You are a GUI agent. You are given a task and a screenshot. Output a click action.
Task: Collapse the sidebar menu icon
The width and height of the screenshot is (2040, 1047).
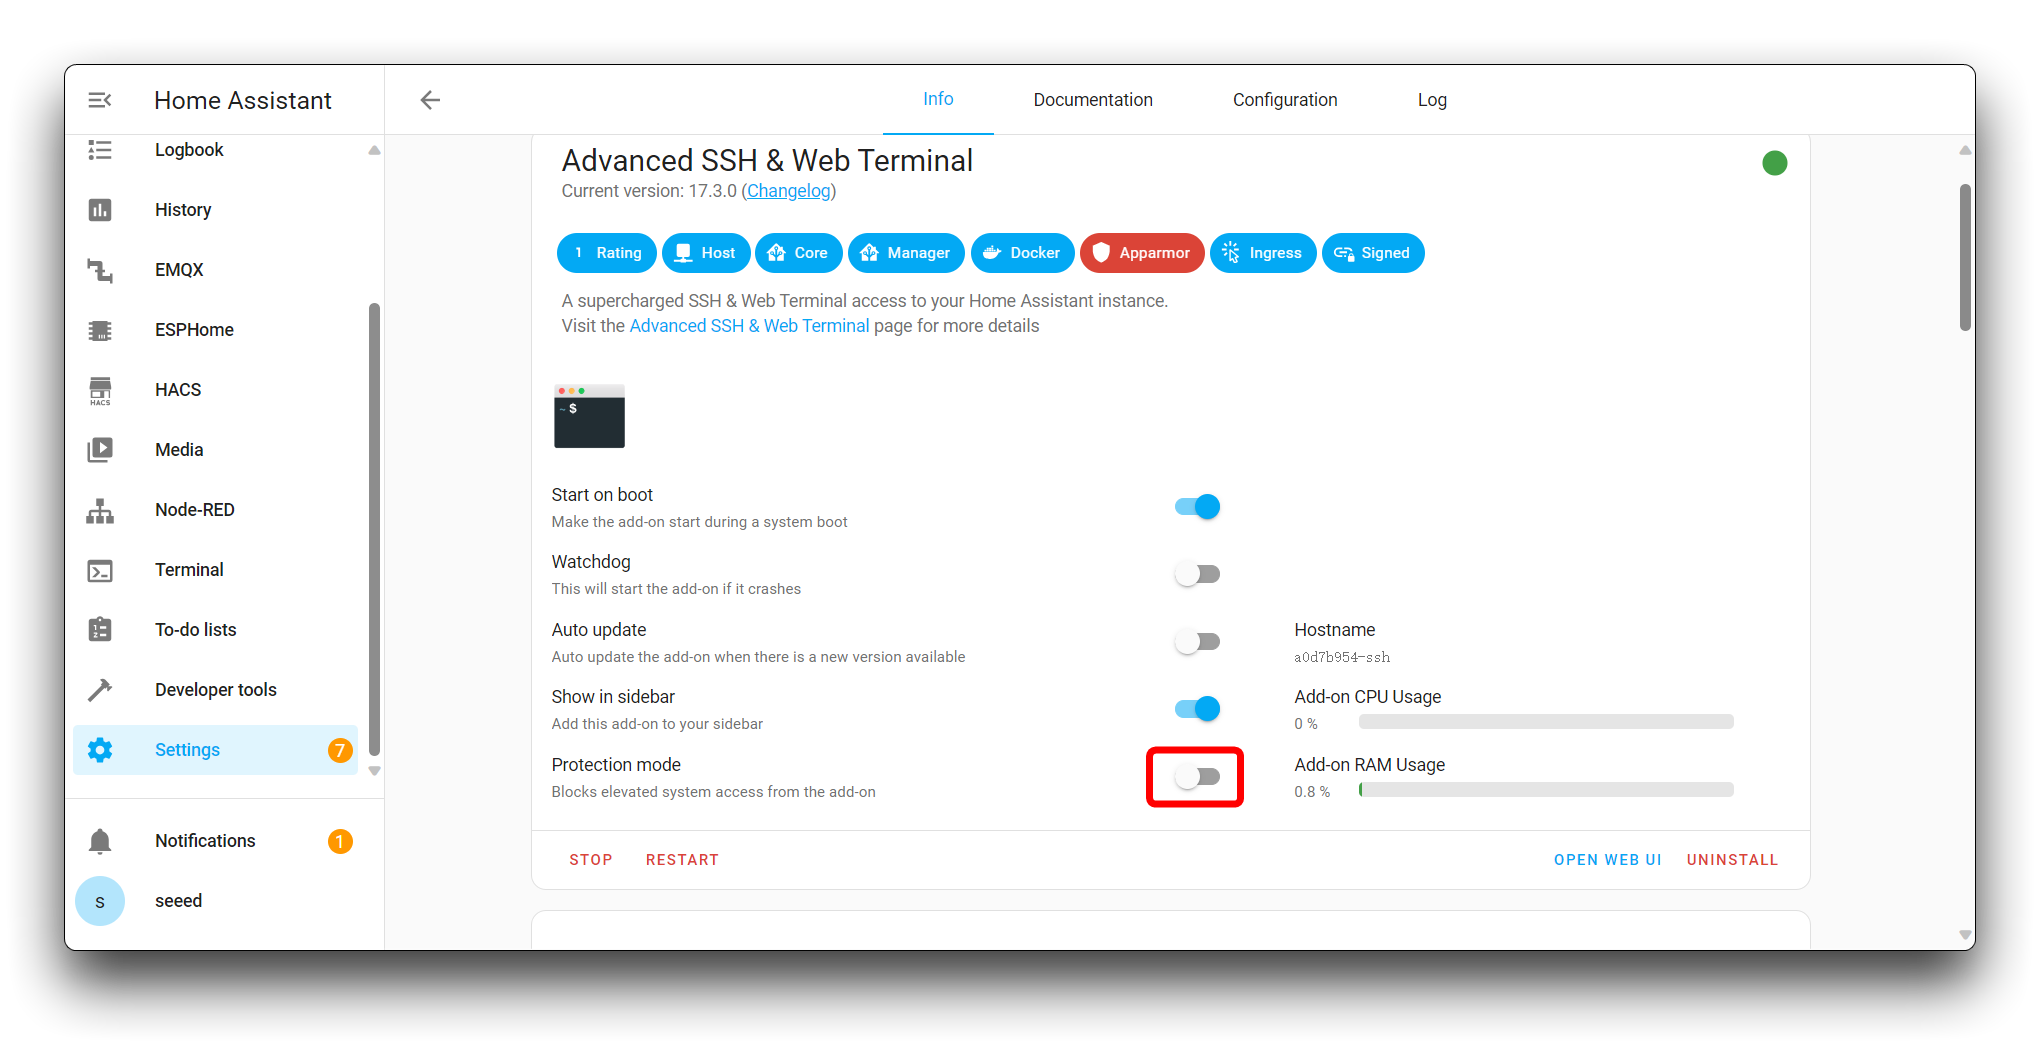pos(100,100)
